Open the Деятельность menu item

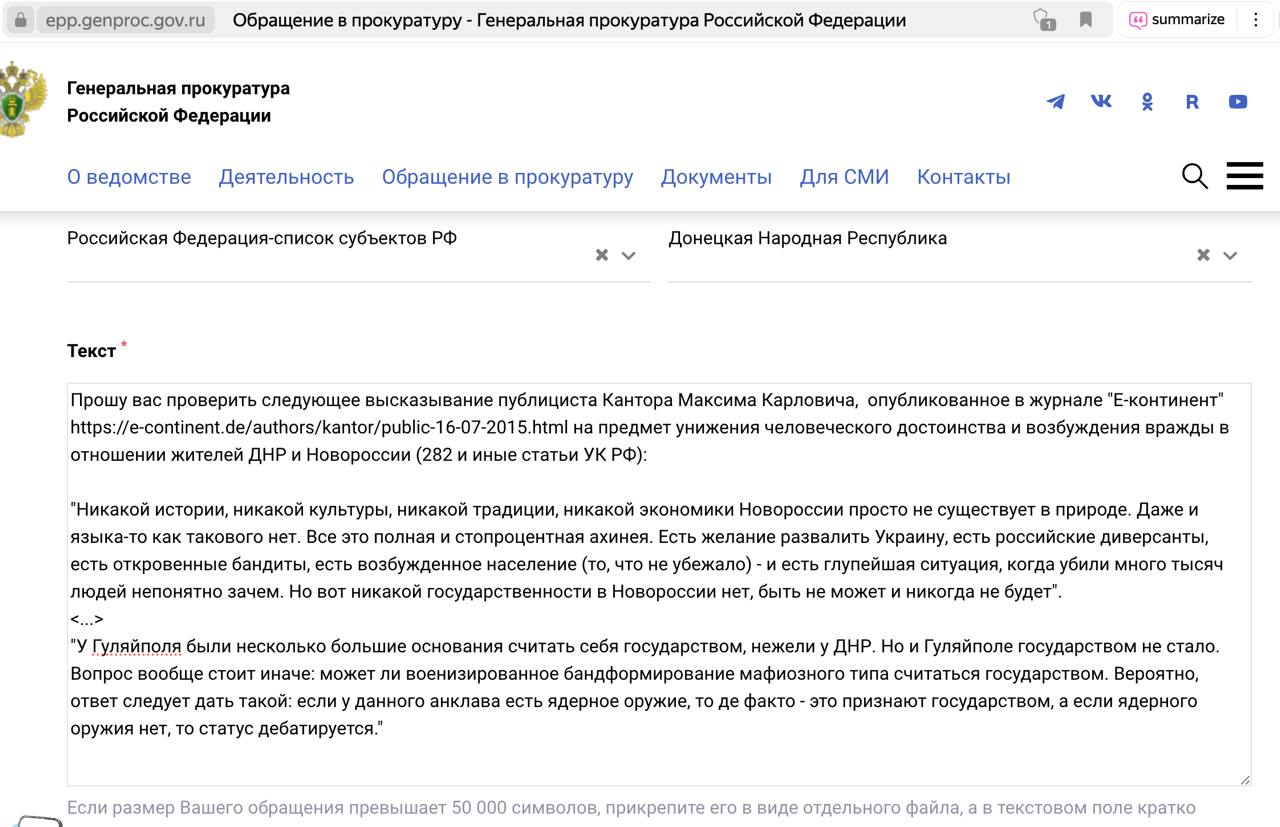pyautogui.click(x=286, y=177)
